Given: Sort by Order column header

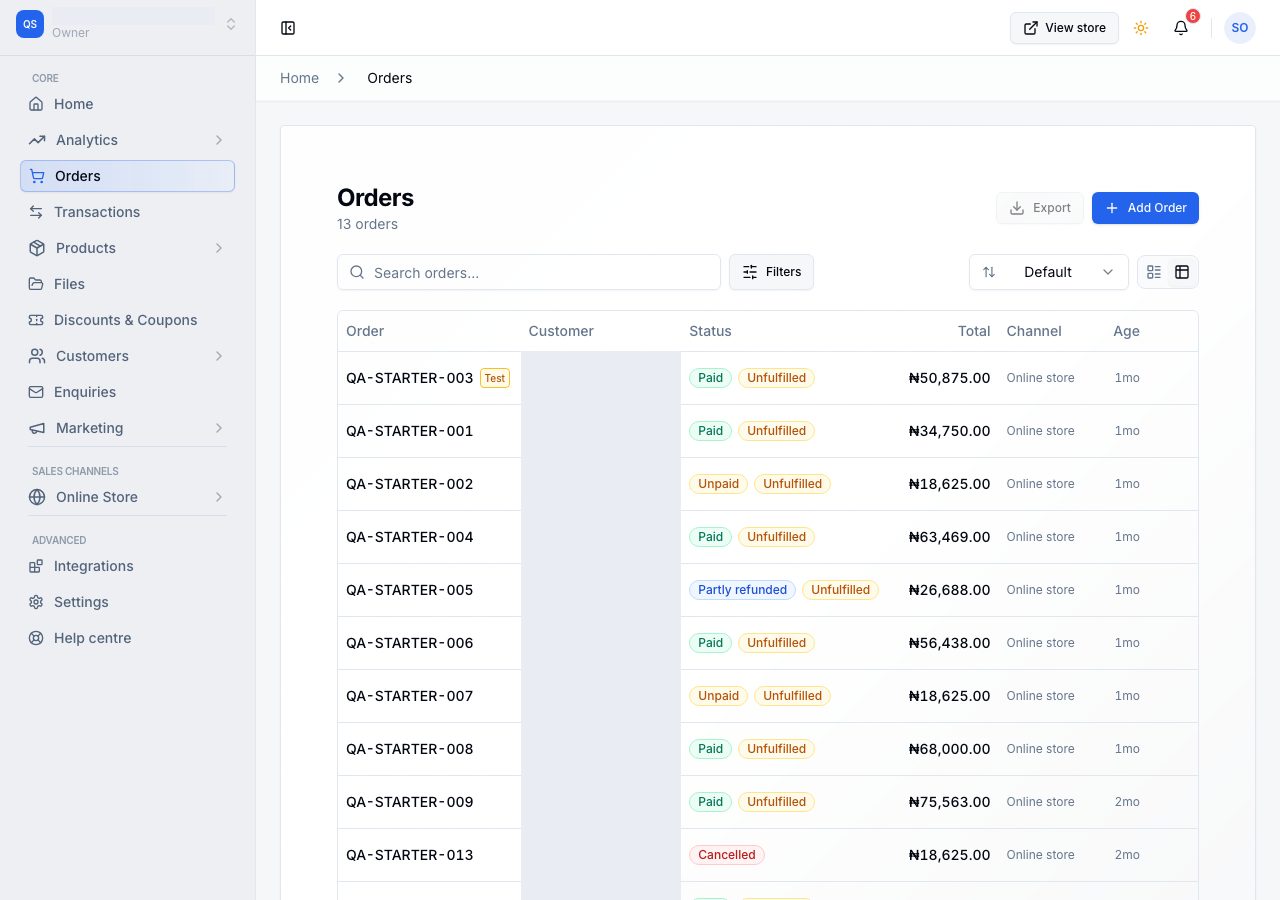Looking at the screenshot, I should [365, 331].
